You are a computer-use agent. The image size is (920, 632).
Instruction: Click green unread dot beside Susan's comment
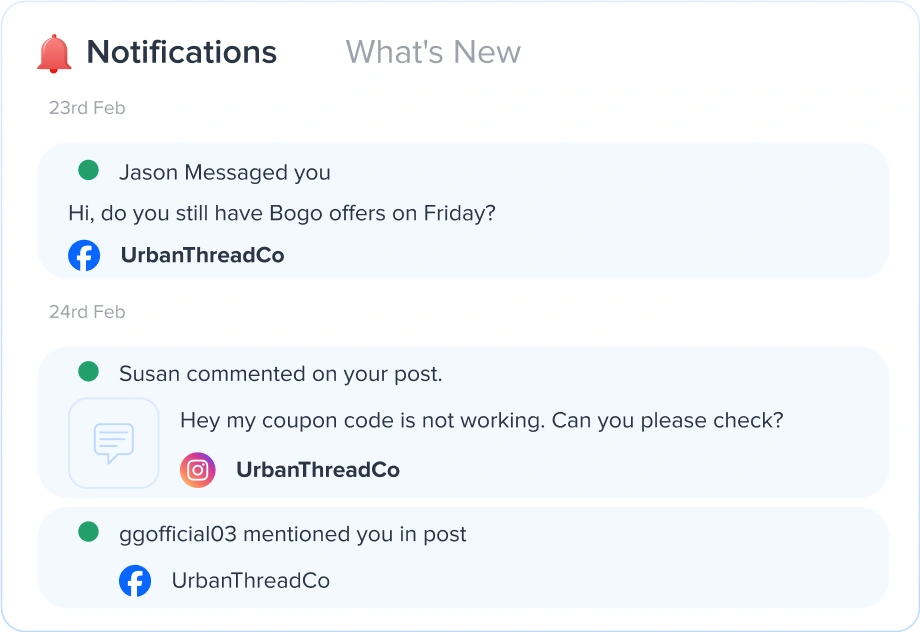[x=89, y=373]
